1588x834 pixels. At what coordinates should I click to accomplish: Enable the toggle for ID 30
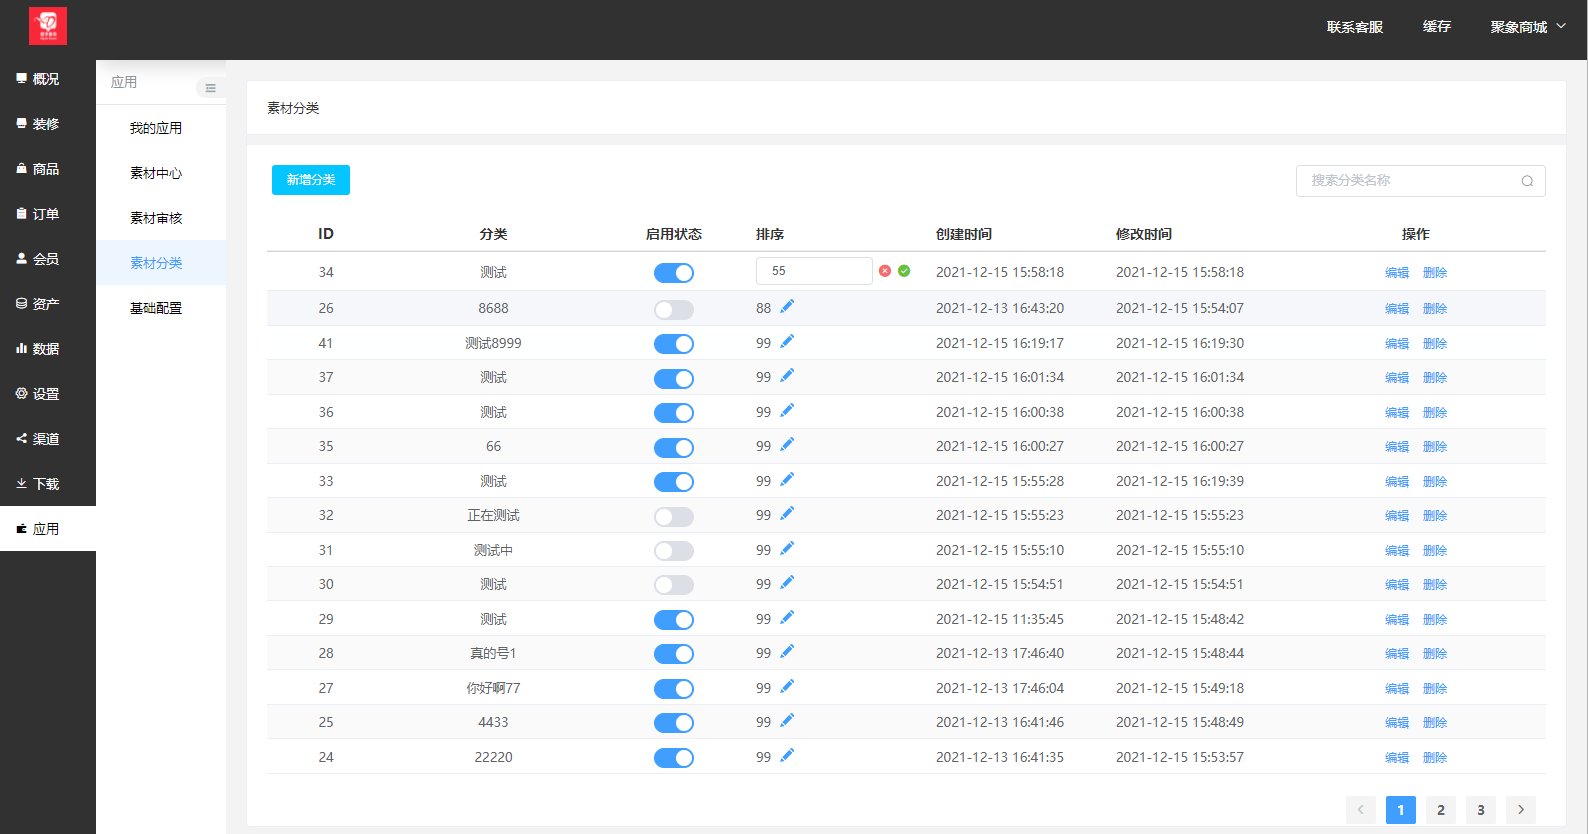[x=674, y=585]
